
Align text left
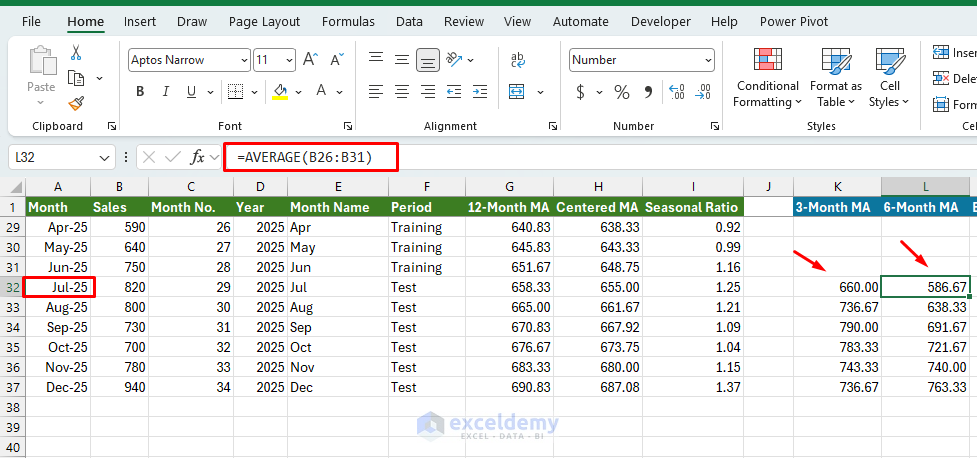click(x=376, y=92)
